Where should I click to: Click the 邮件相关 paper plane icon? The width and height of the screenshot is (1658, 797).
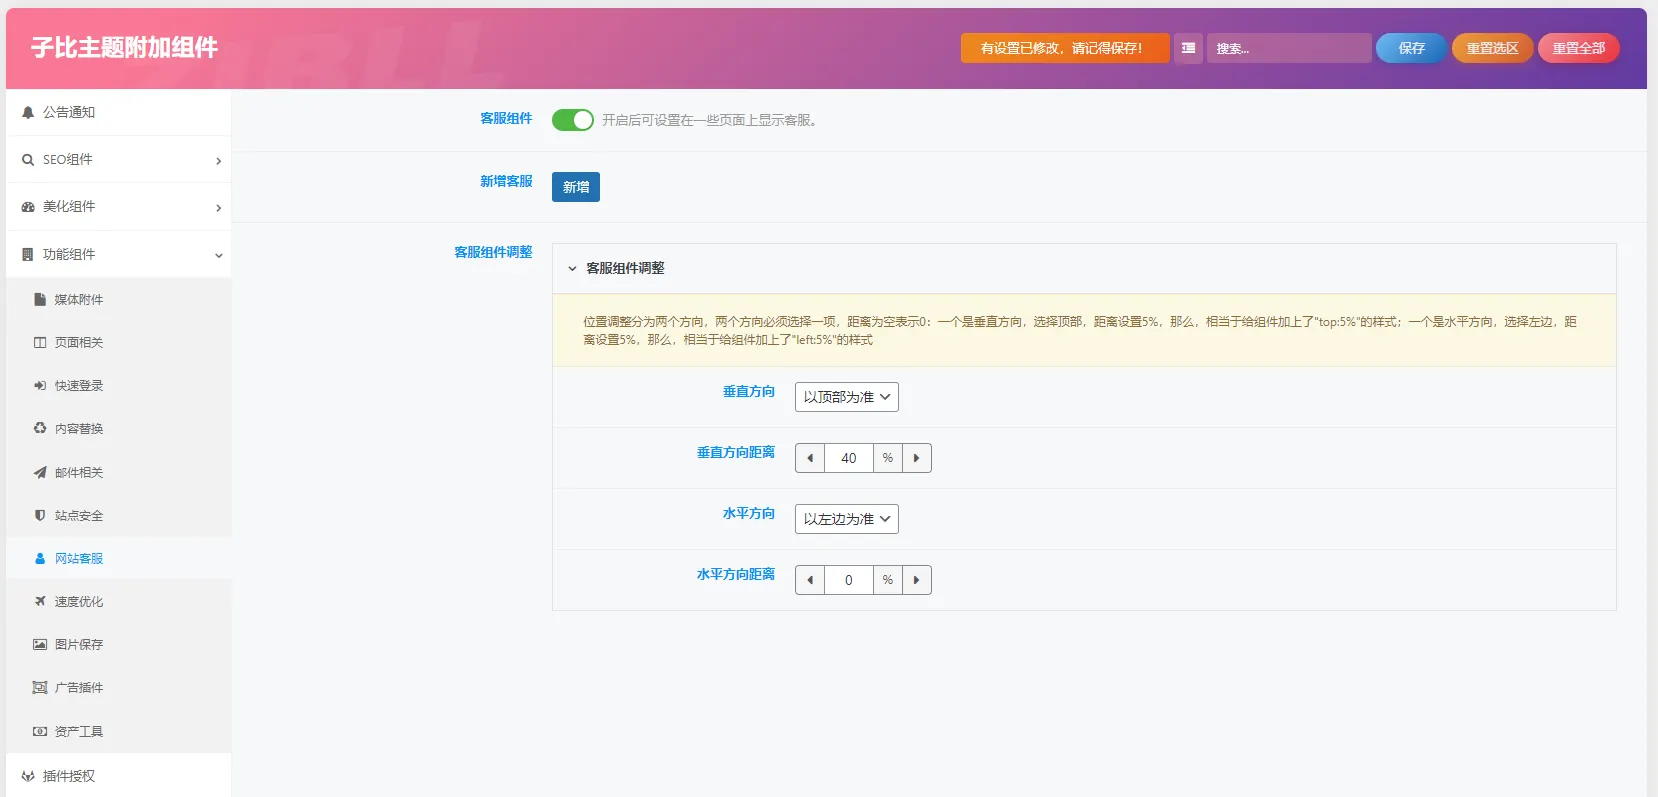pyautogui.click(x=40, y=472)
